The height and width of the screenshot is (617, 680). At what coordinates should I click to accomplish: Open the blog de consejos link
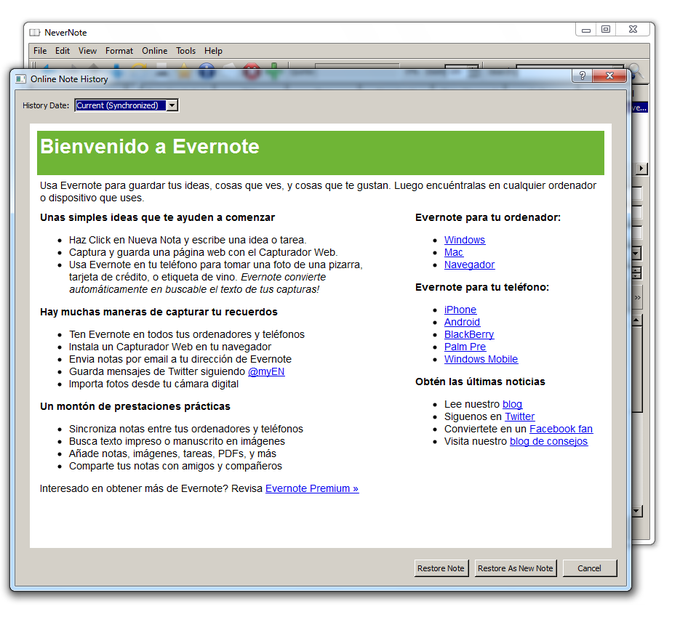tap(549, 441)
